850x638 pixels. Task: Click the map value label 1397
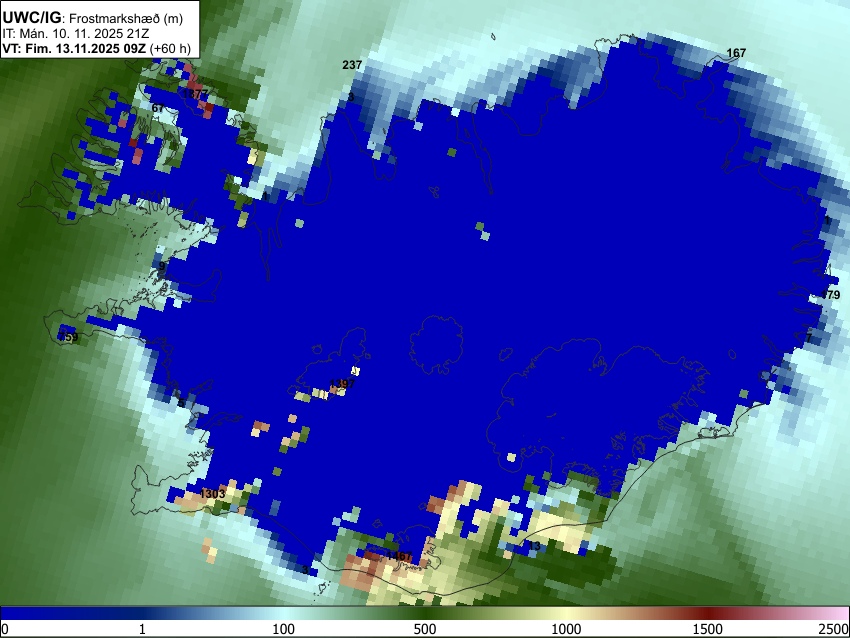(x=342, y=384)
